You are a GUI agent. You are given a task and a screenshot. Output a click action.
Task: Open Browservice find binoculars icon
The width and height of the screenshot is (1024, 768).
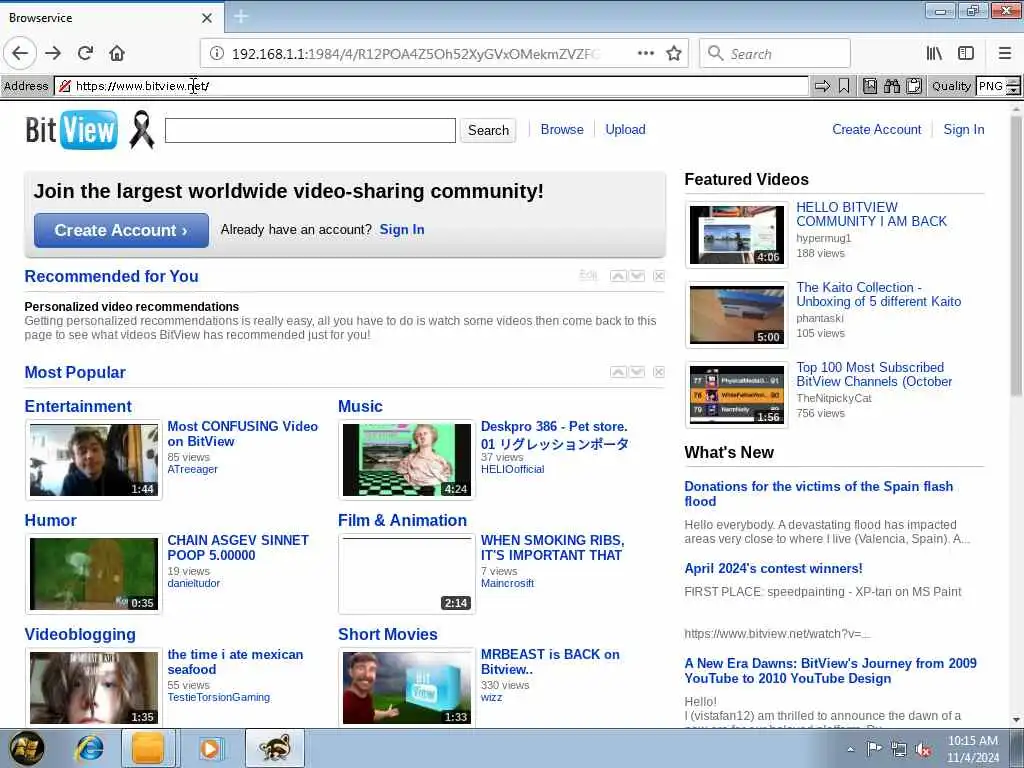(891, 86)
